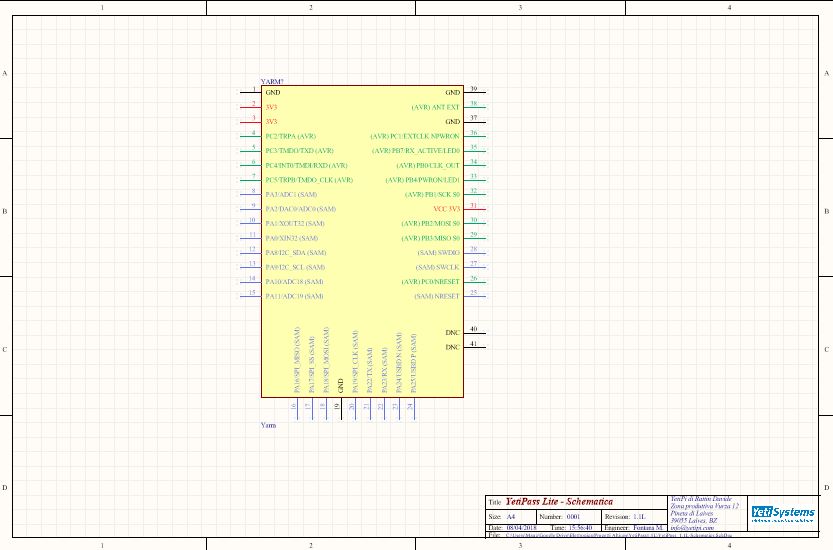Select the revision value 1.1L
The height and width of the screenshot is (550, 833).
point(639,517)
